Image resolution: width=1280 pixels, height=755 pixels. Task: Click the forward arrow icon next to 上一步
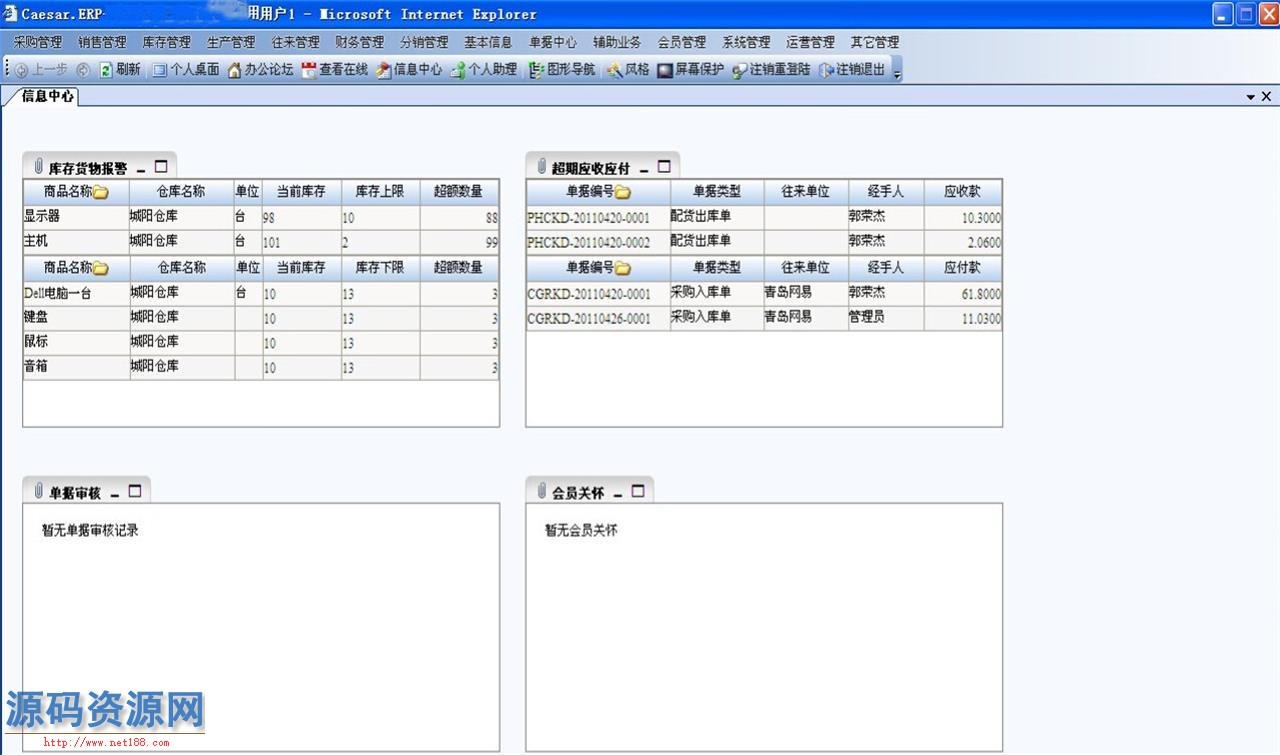(83, 70)
